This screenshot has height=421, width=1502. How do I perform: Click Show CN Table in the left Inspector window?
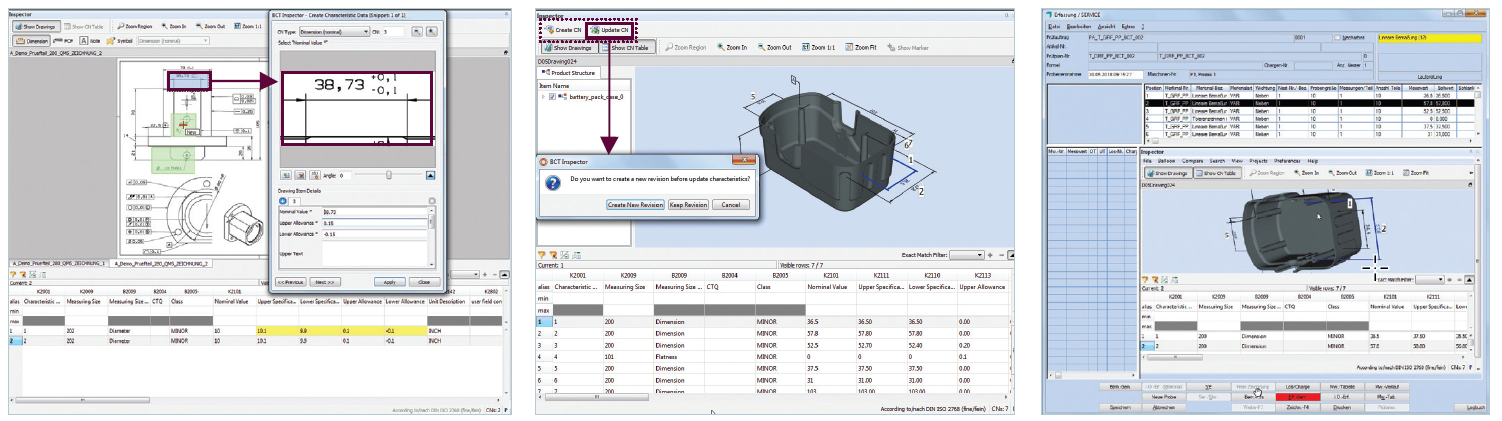pos(83,27)
